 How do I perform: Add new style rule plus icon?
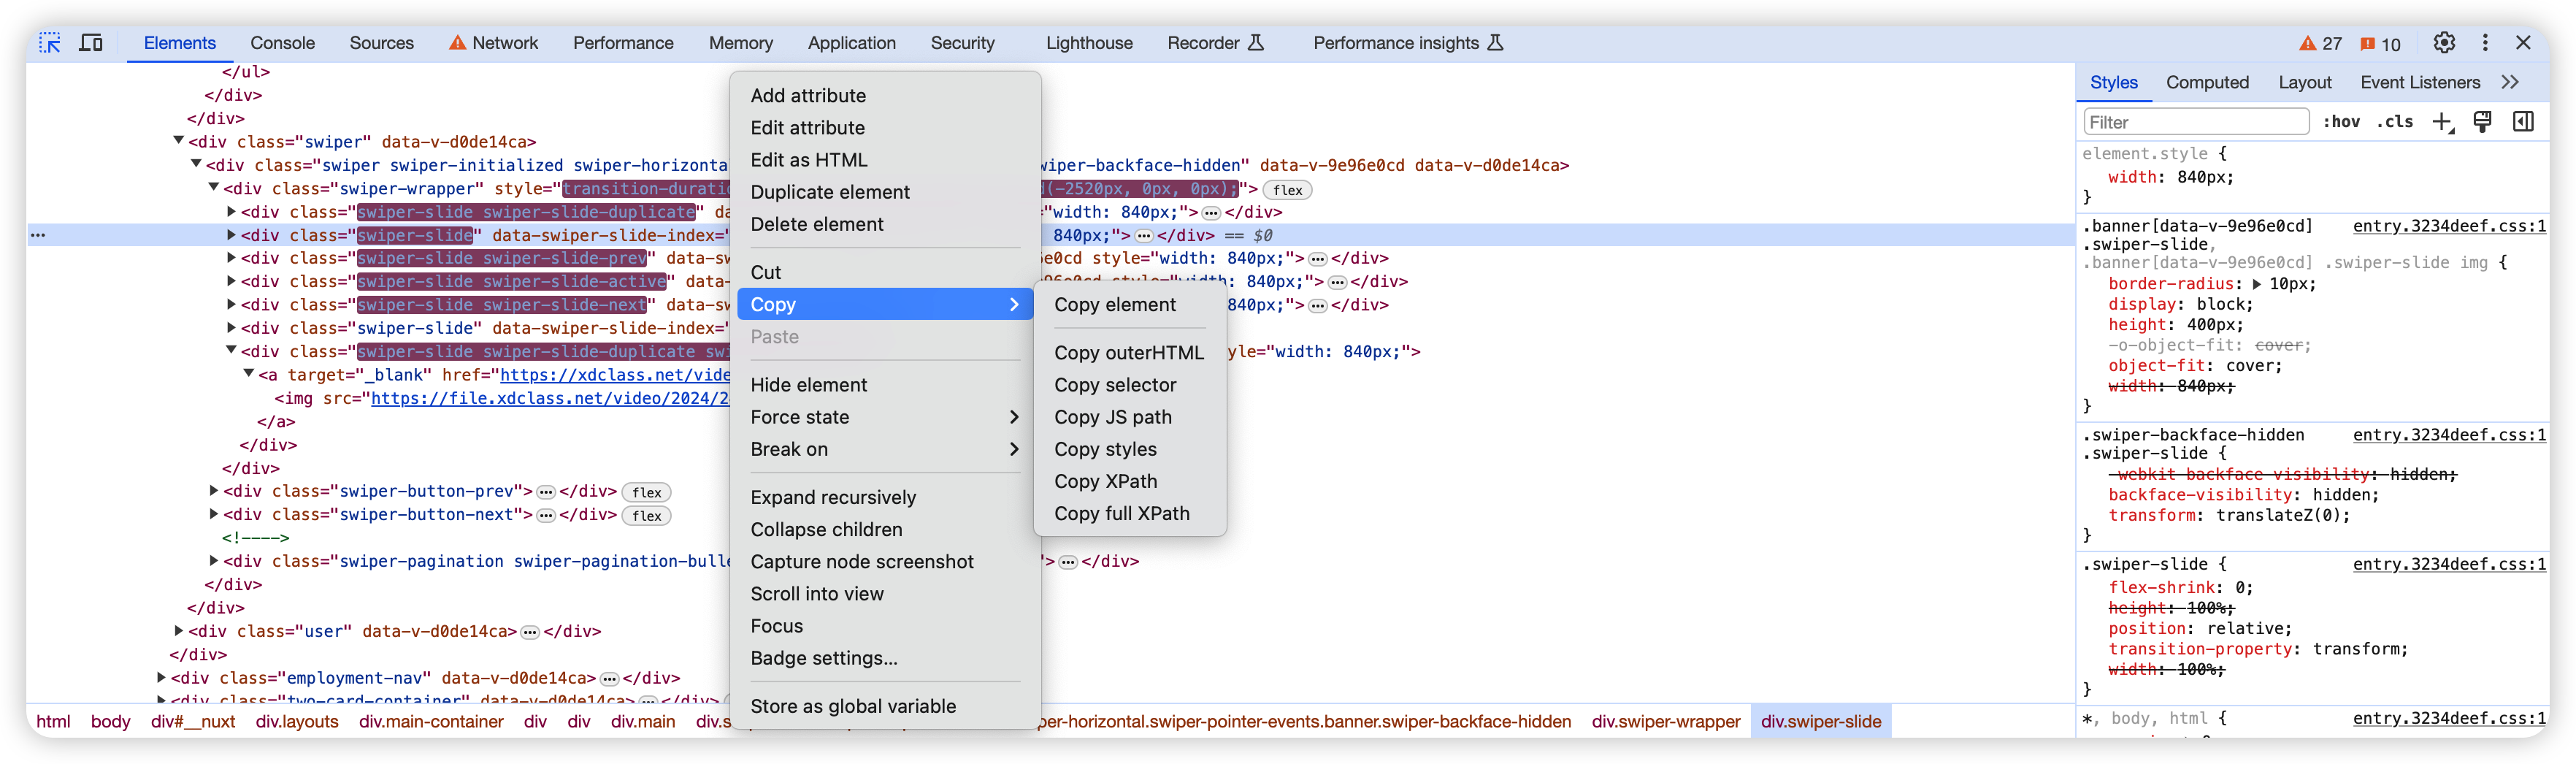coord(2443,122)
